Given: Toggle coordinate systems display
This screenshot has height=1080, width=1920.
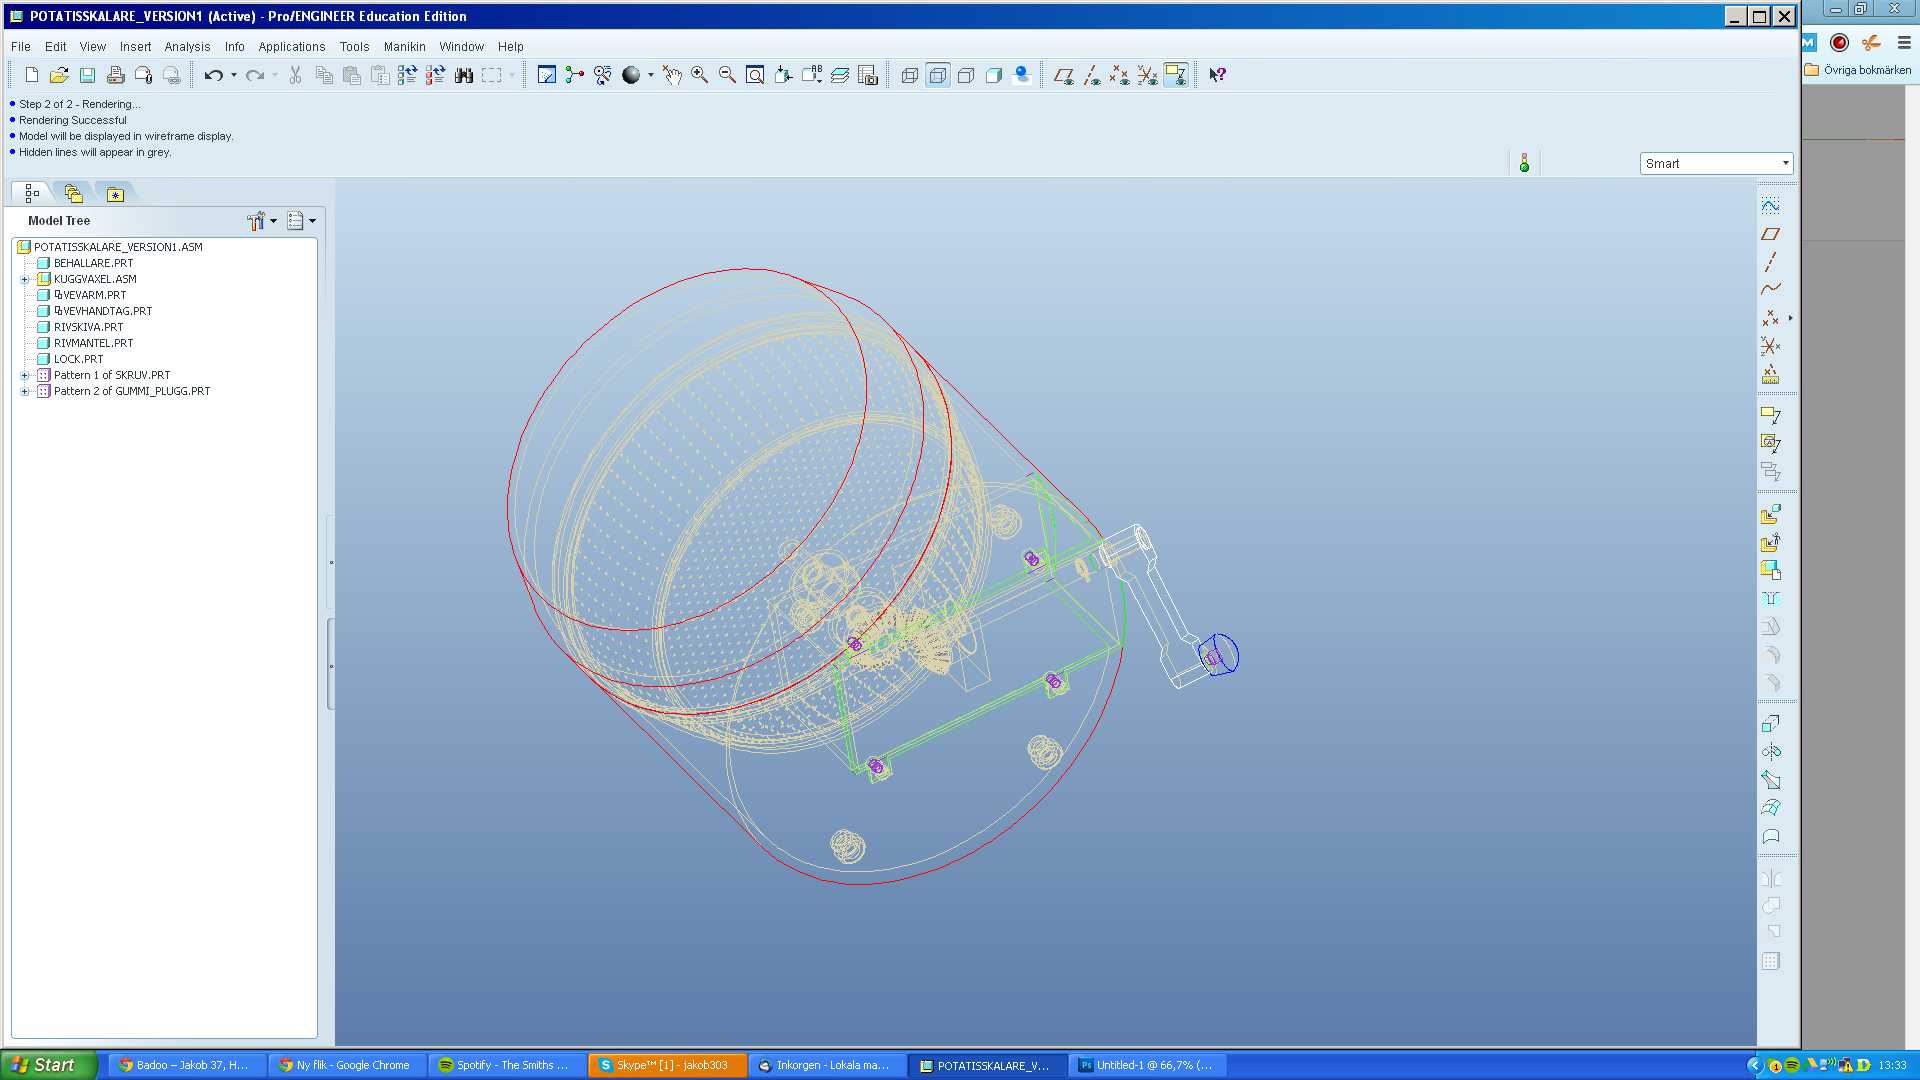Looking at the screenshot, I should 1148,75.
